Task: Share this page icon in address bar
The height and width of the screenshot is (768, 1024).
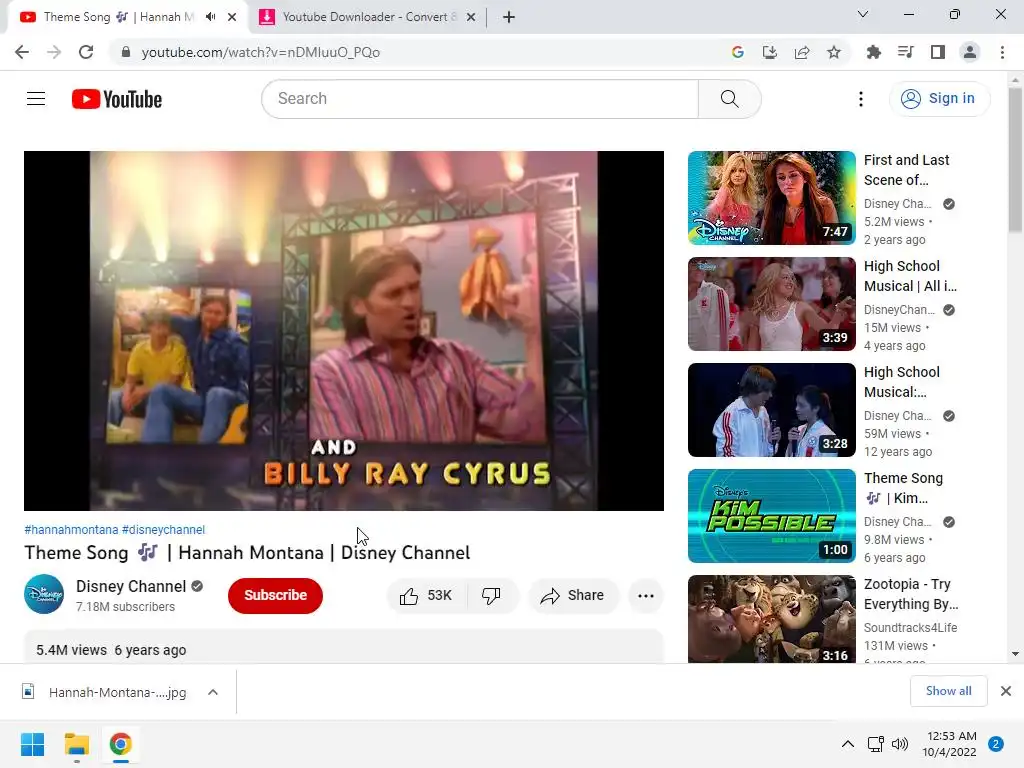Action: (x=802, y=52)
